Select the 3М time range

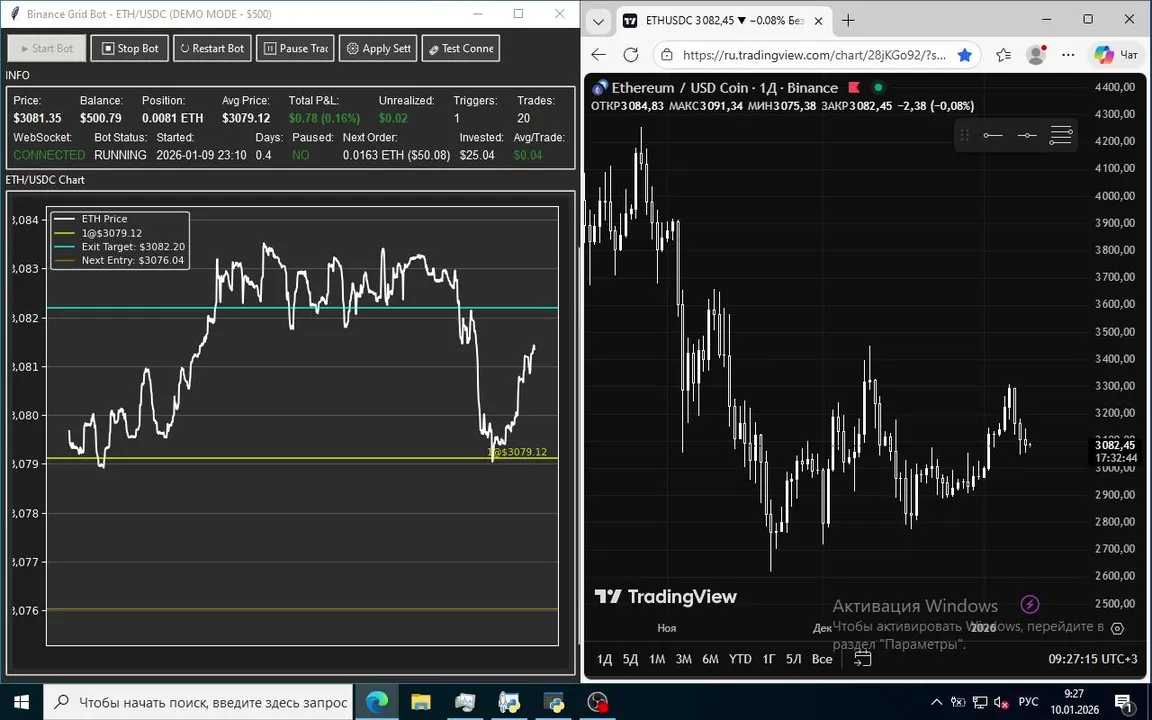click(x=683, y=659)
